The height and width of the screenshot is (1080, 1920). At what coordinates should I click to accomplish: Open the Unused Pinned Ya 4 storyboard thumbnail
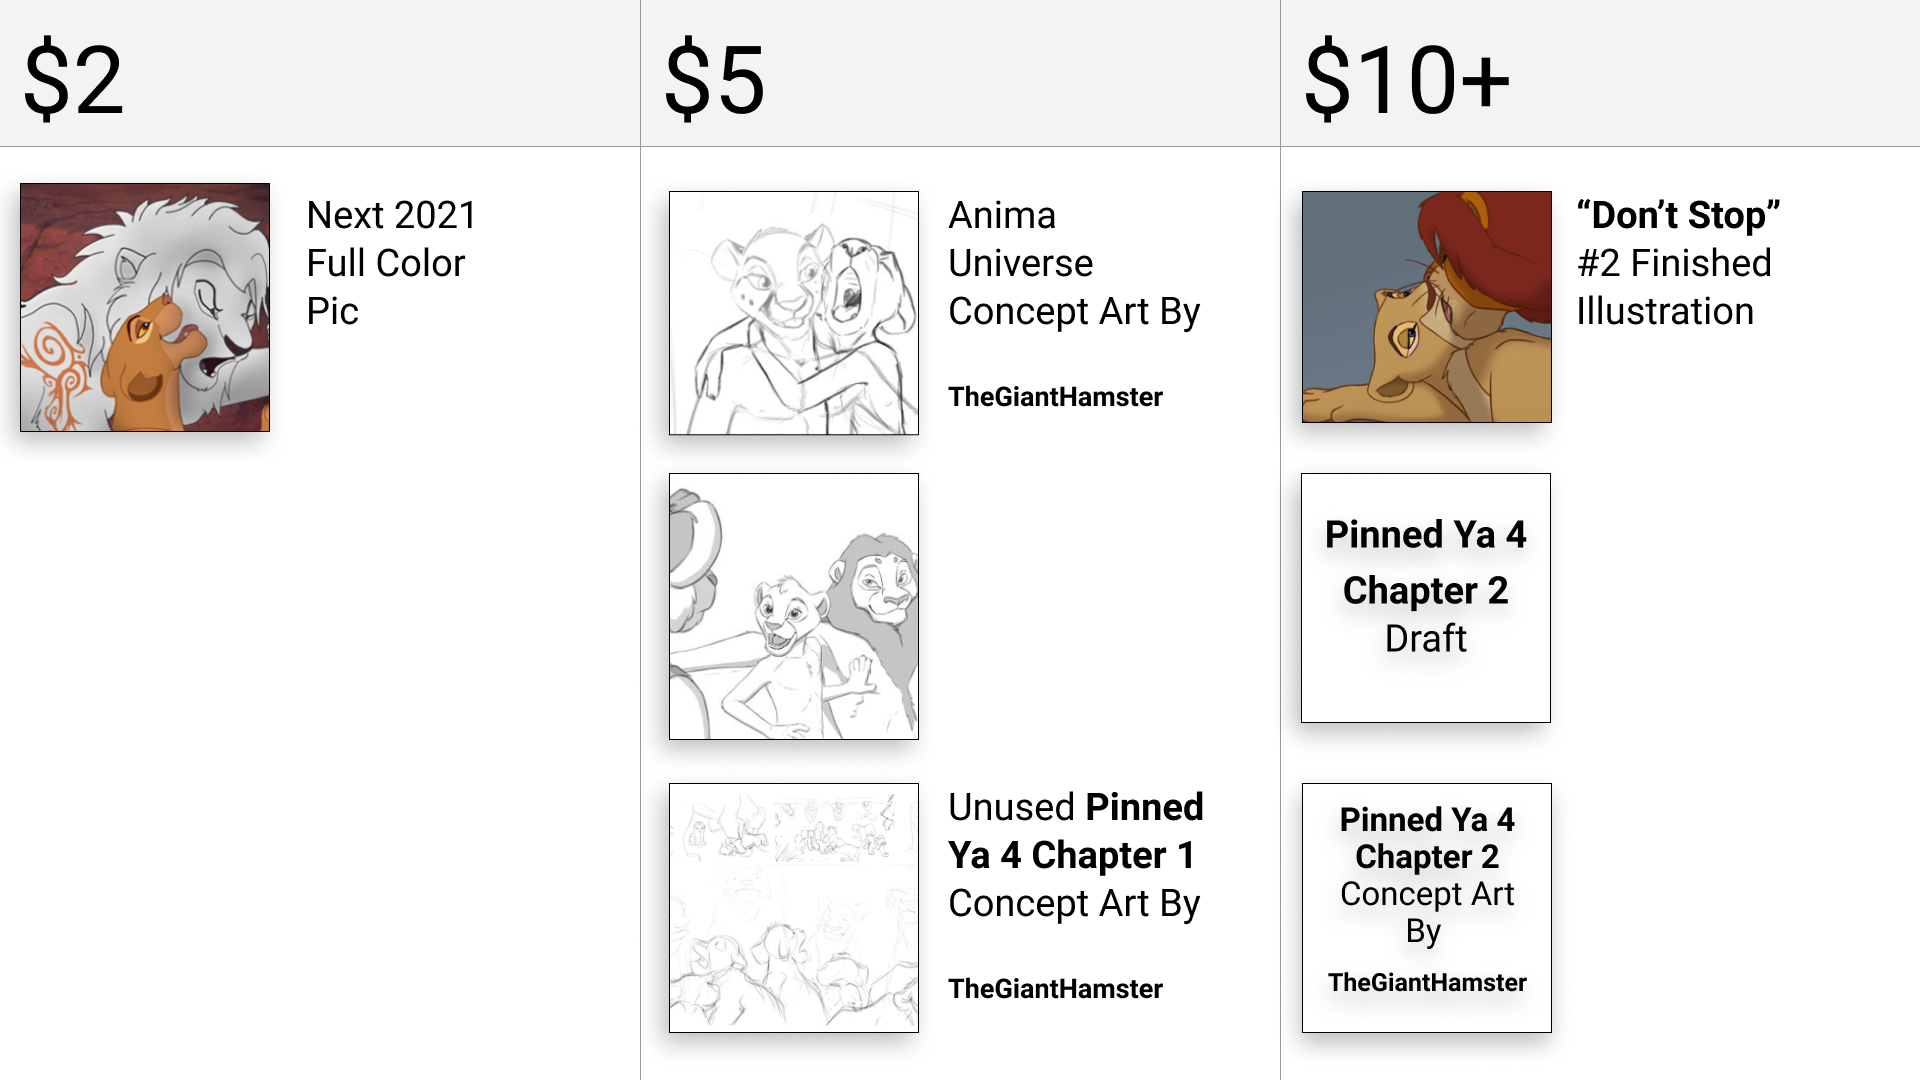793,907
